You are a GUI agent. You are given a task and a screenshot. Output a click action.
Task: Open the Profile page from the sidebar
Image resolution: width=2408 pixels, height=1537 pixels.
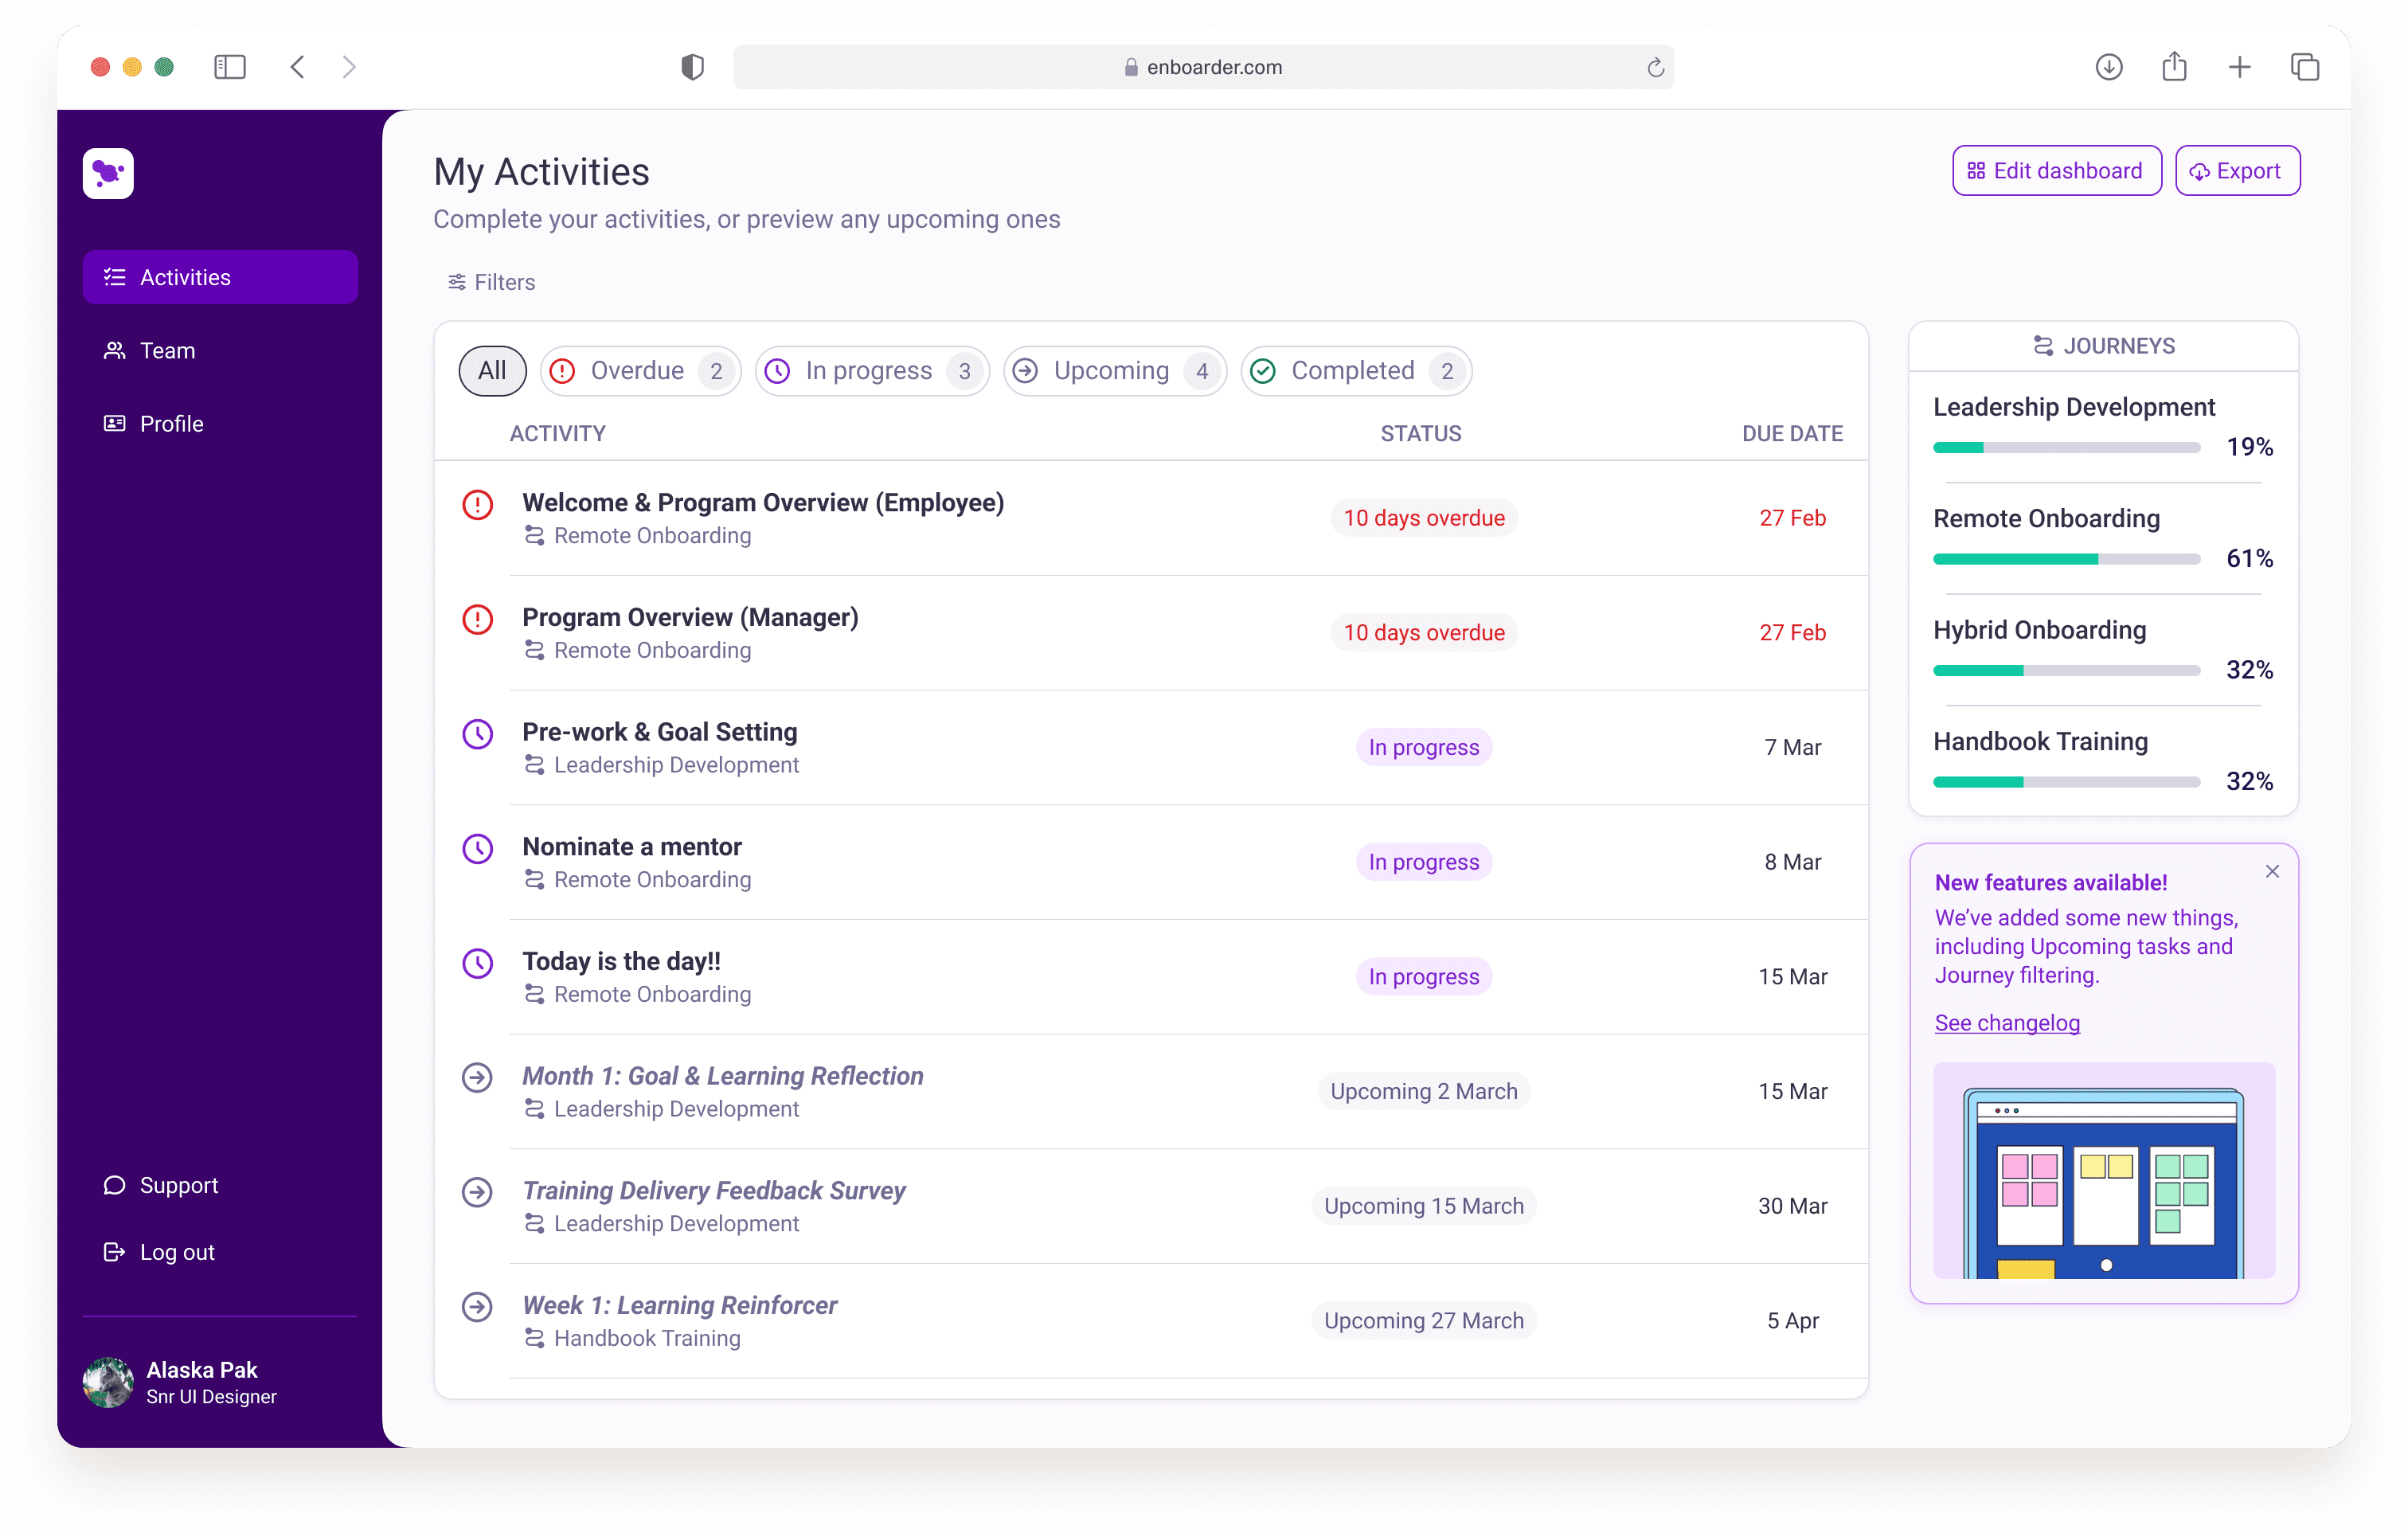pyautogui.click(x=171, y=424)
